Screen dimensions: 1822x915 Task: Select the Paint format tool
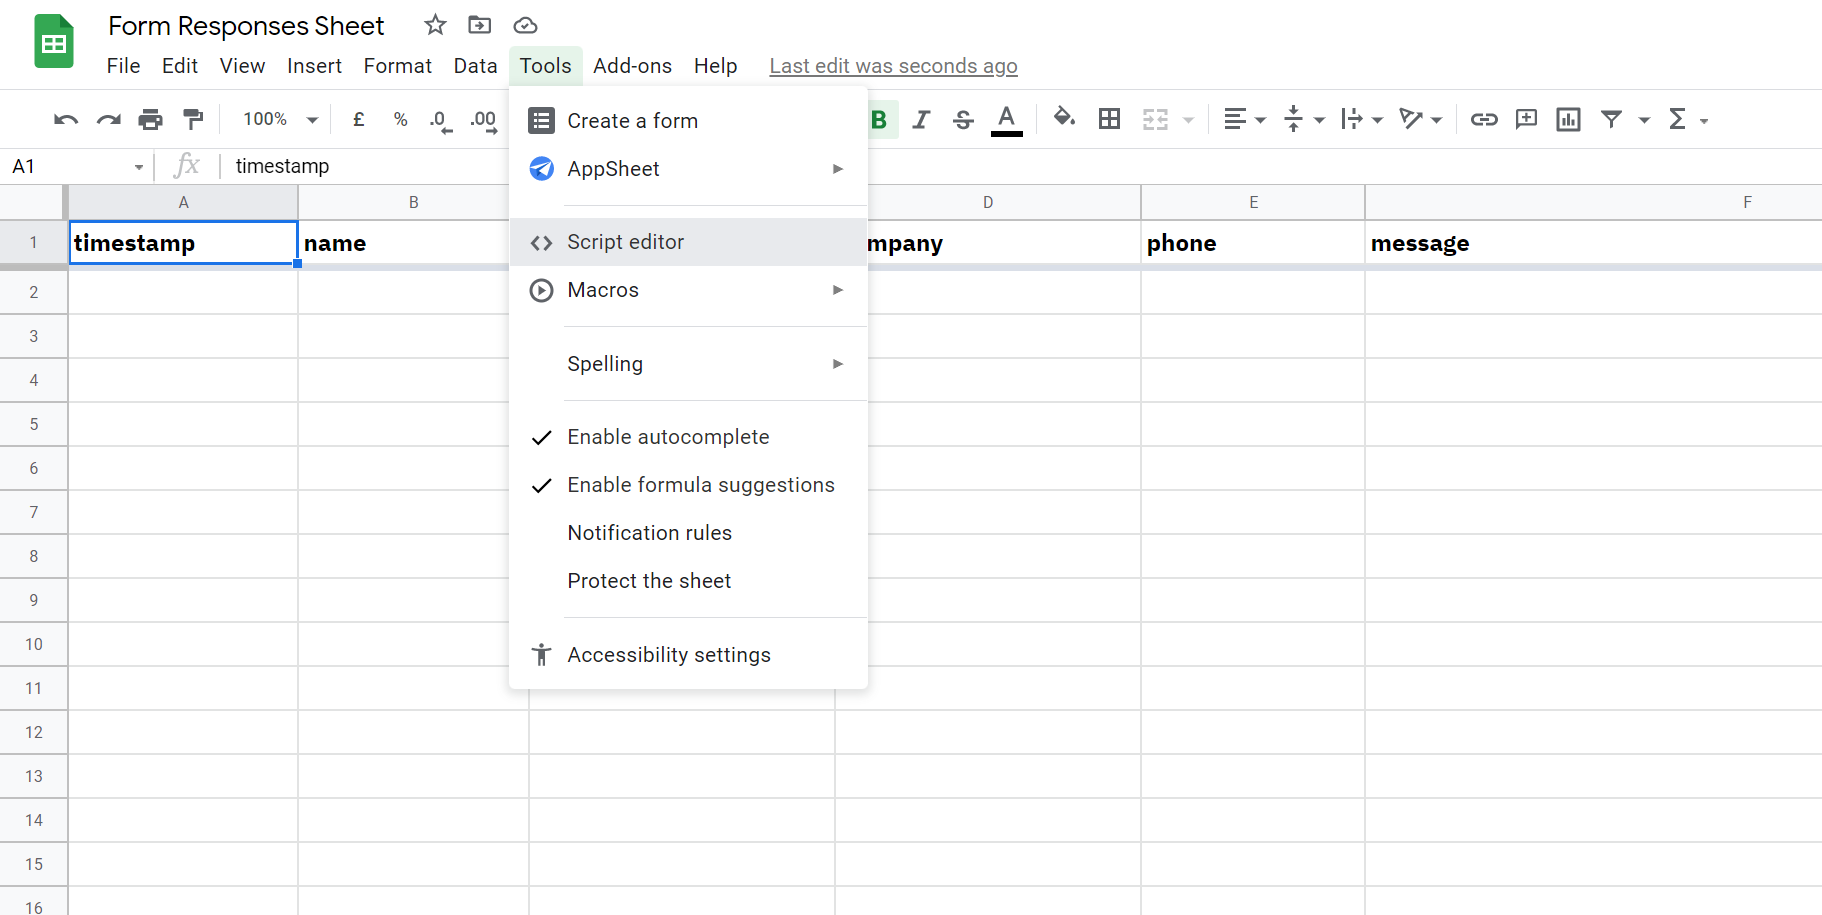click(193, 119)
